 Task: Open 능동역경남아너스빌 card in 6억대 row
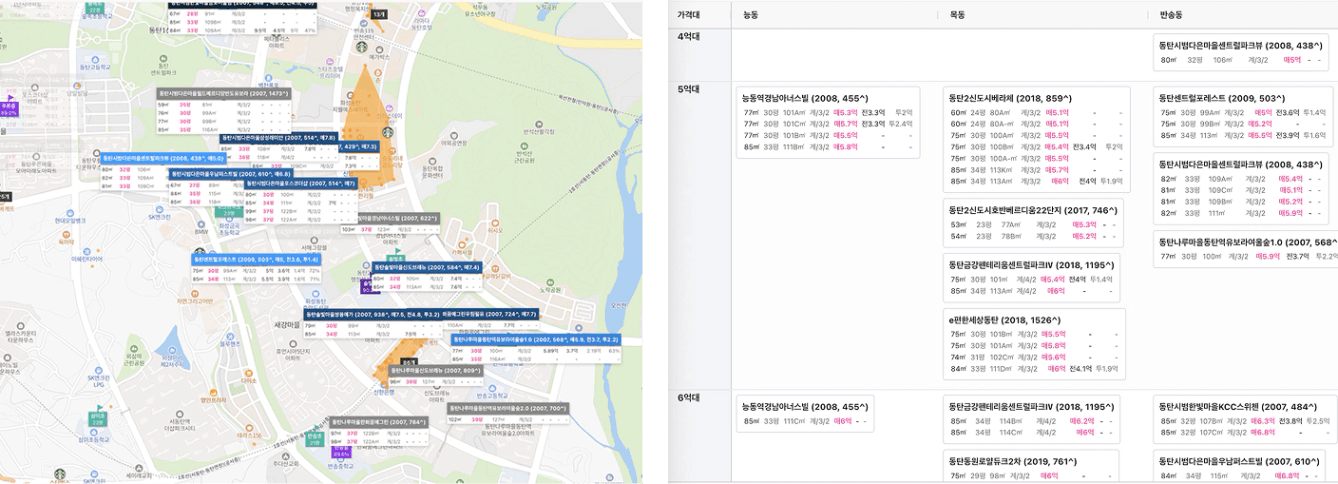806,413
